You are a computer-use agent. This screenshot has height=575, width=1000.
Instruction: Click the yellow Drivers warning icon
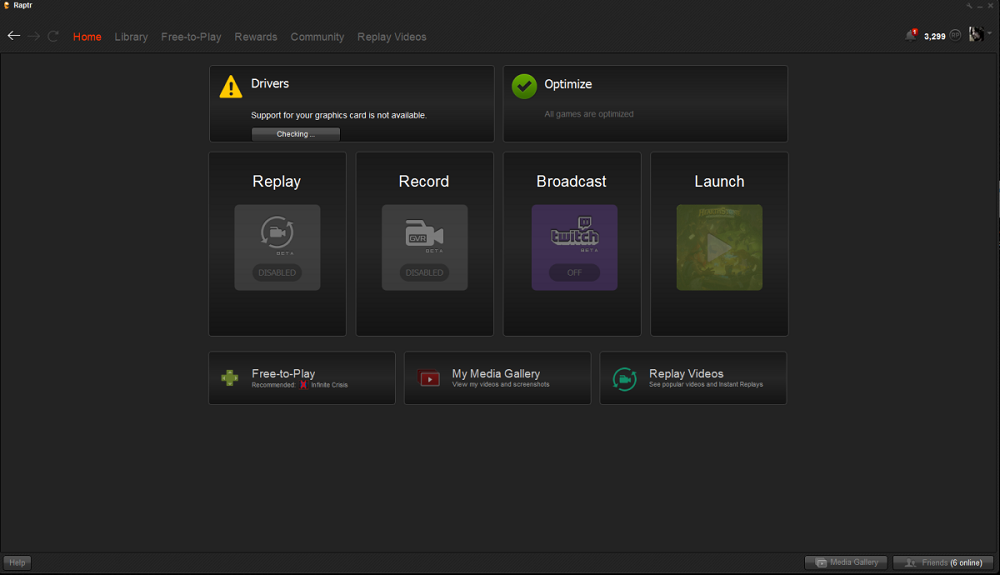(231, 86)
